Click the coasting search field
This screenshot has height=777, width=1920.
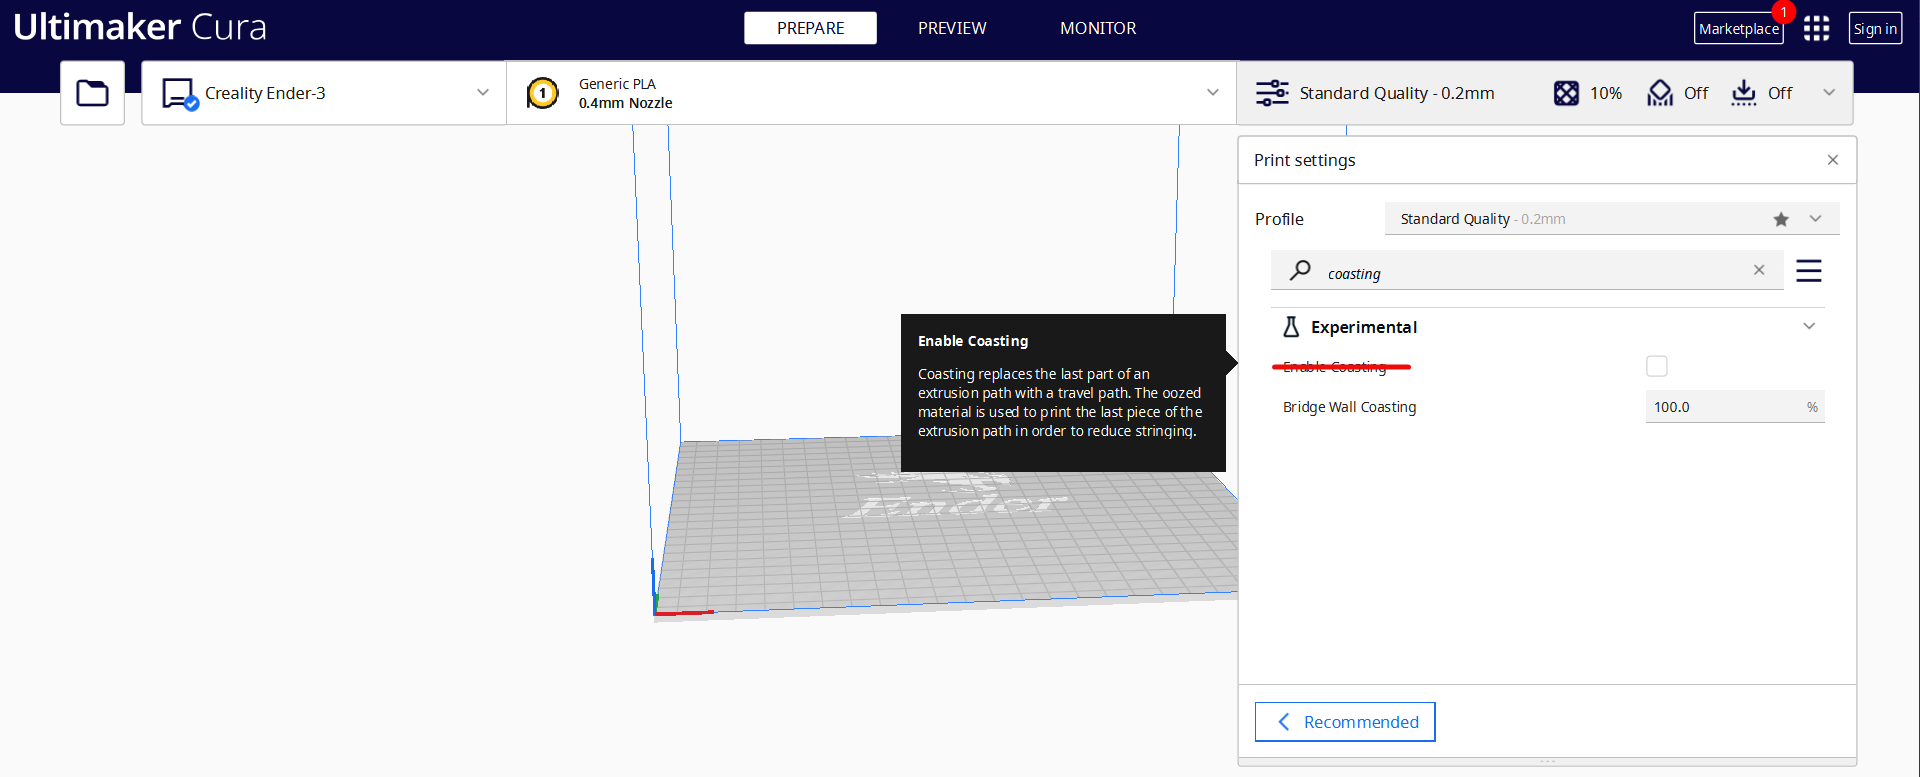(x=1527, y=270)
